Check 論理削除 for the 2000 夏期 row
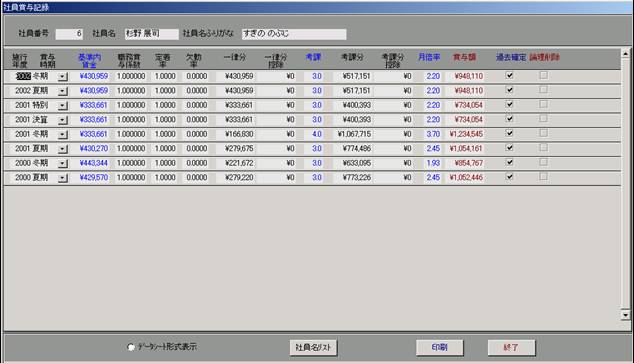 (x=543, y=177)
